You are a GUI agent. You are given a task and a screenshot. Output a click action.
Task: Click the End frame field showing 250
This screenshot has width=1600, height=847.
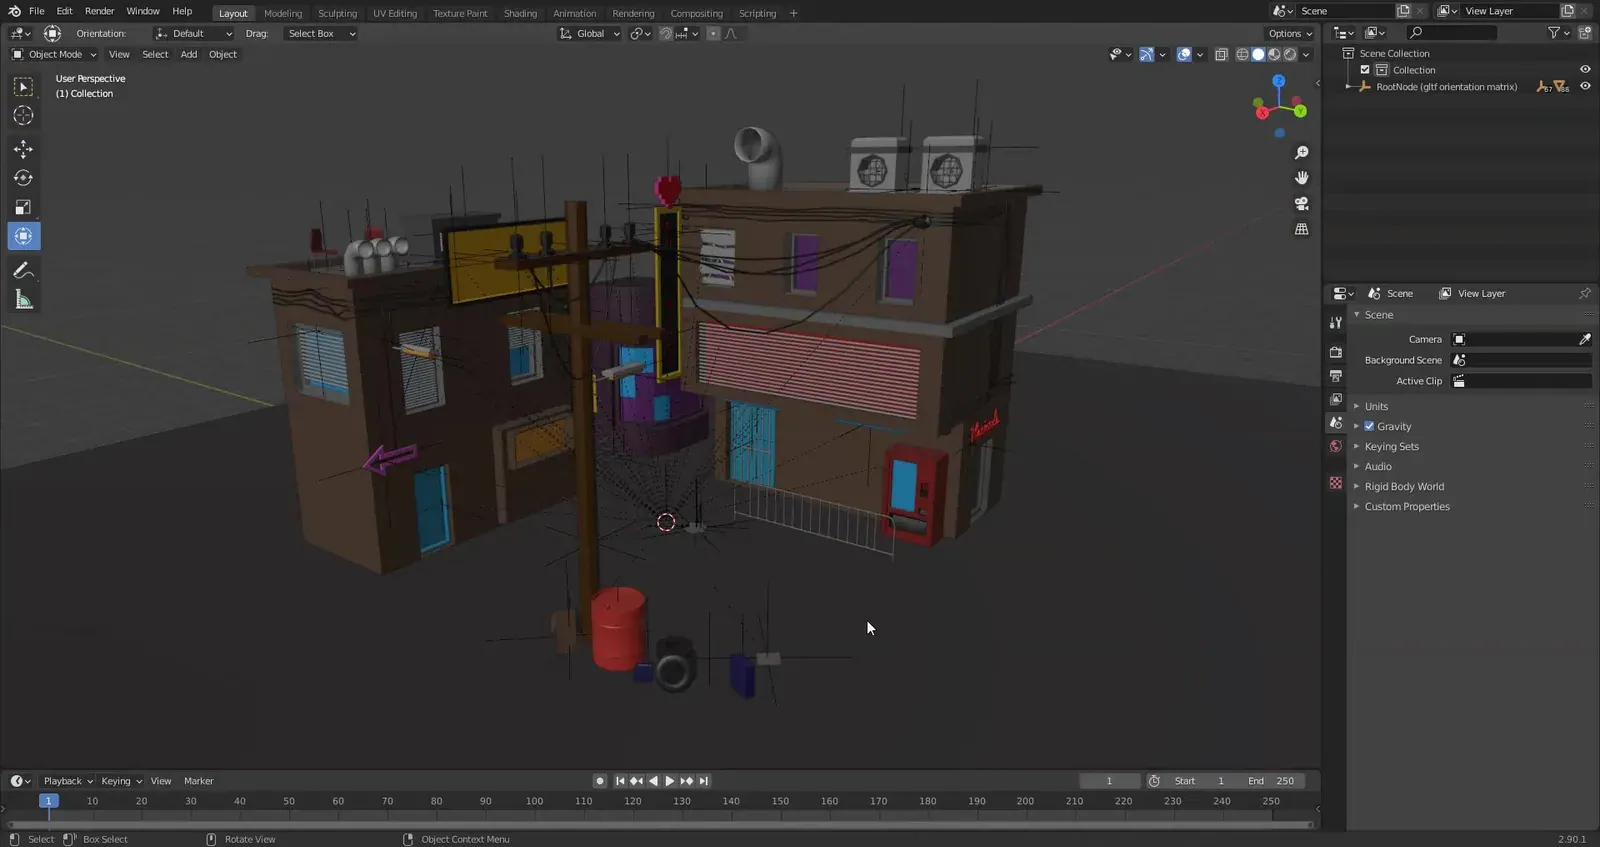(1273, 781)
